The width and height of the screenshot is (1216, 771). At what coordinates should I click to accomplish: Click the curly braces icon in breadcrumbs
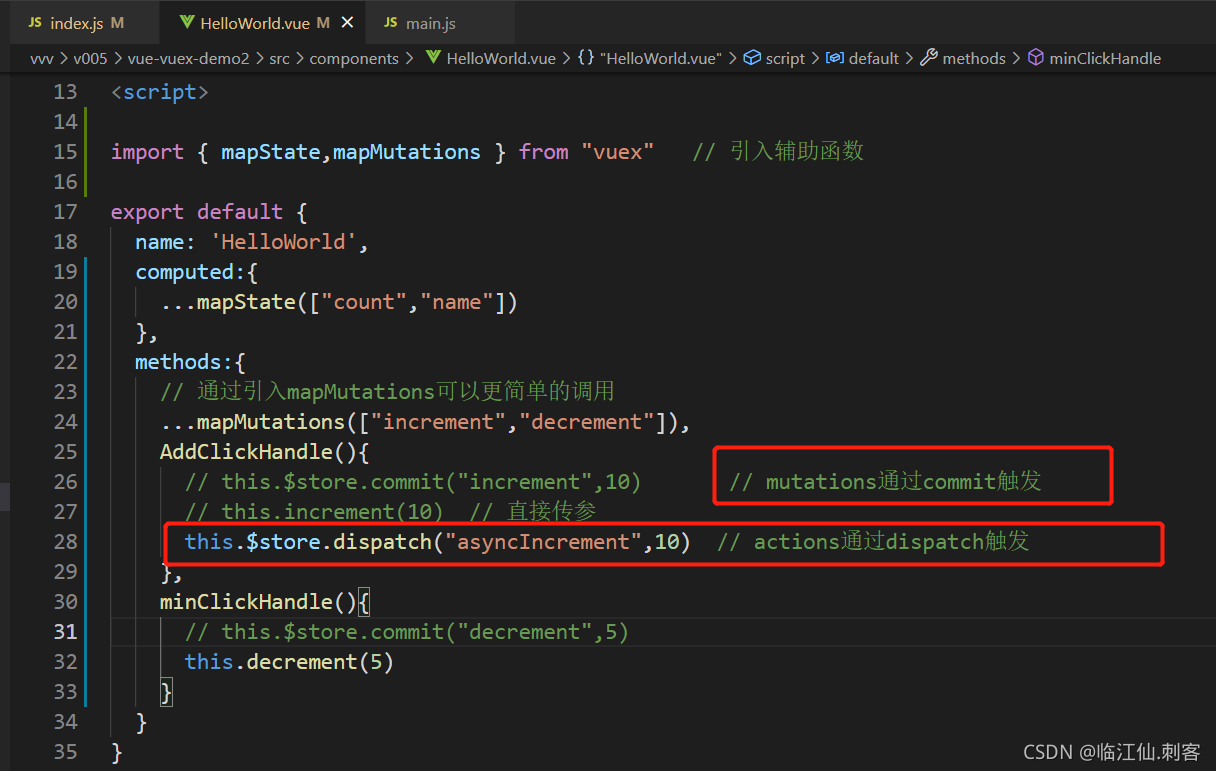(x=586, y=58)
